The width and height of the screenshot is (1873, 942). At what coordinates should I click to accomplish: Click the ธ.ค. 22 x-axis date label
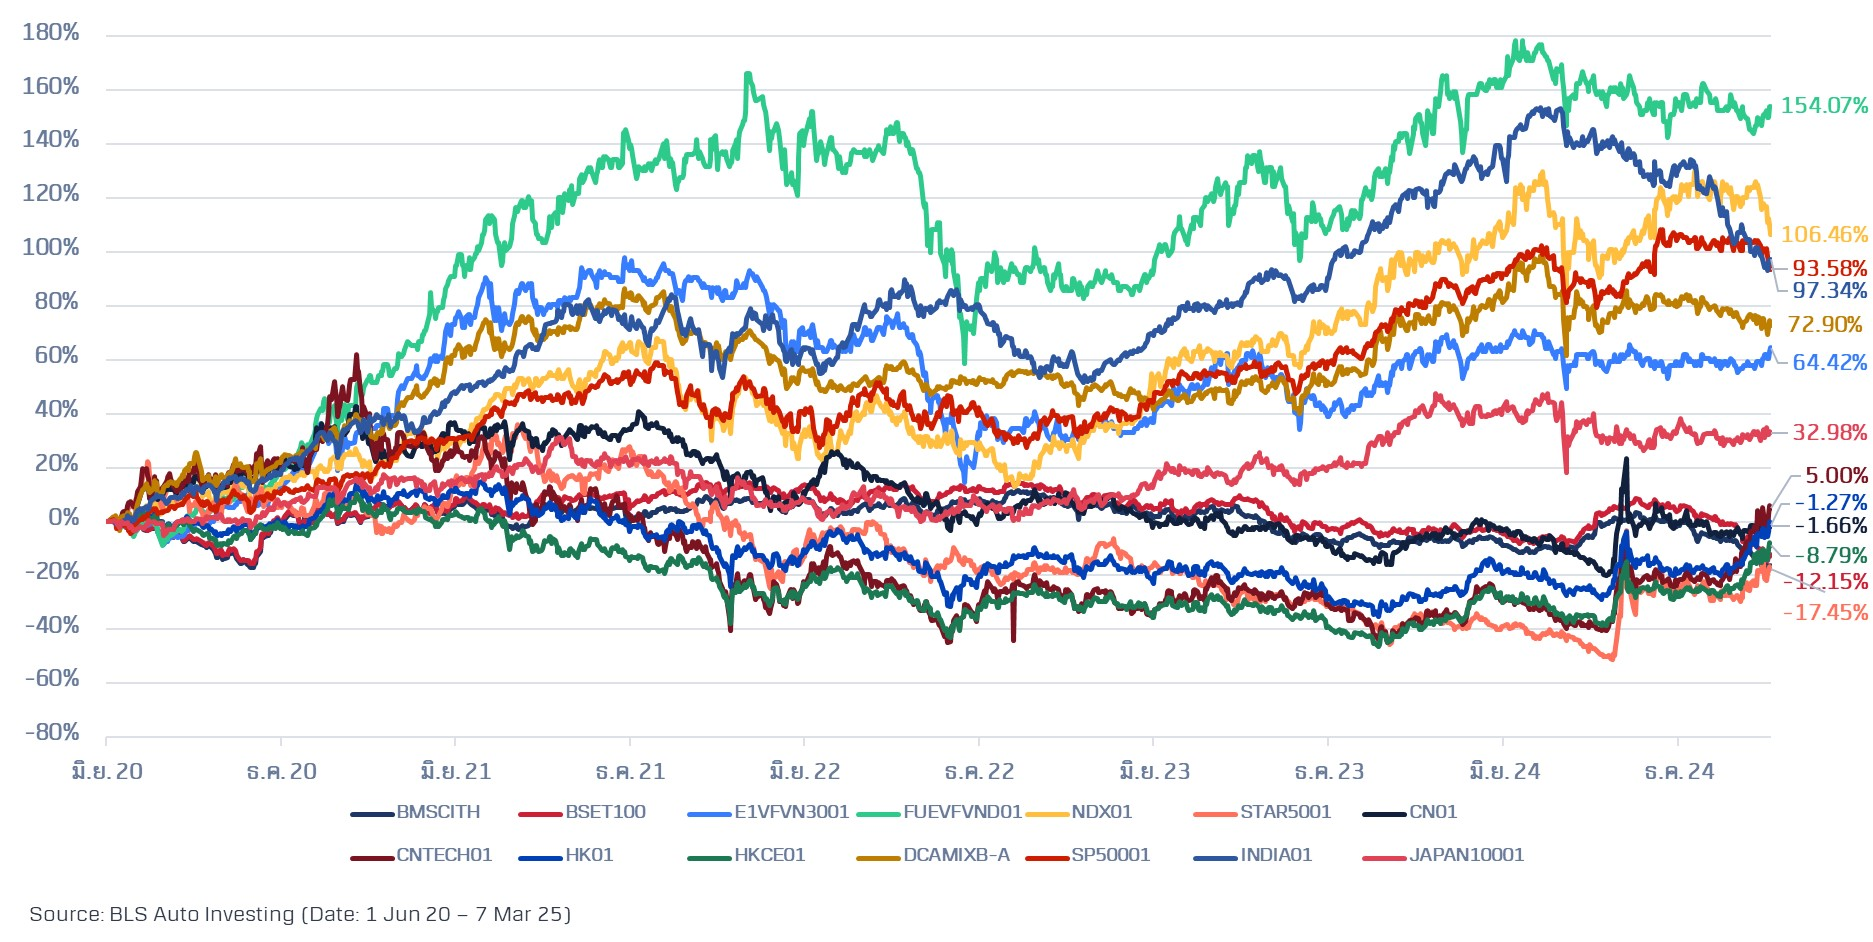pyautogui.click(x=979, y=772)
